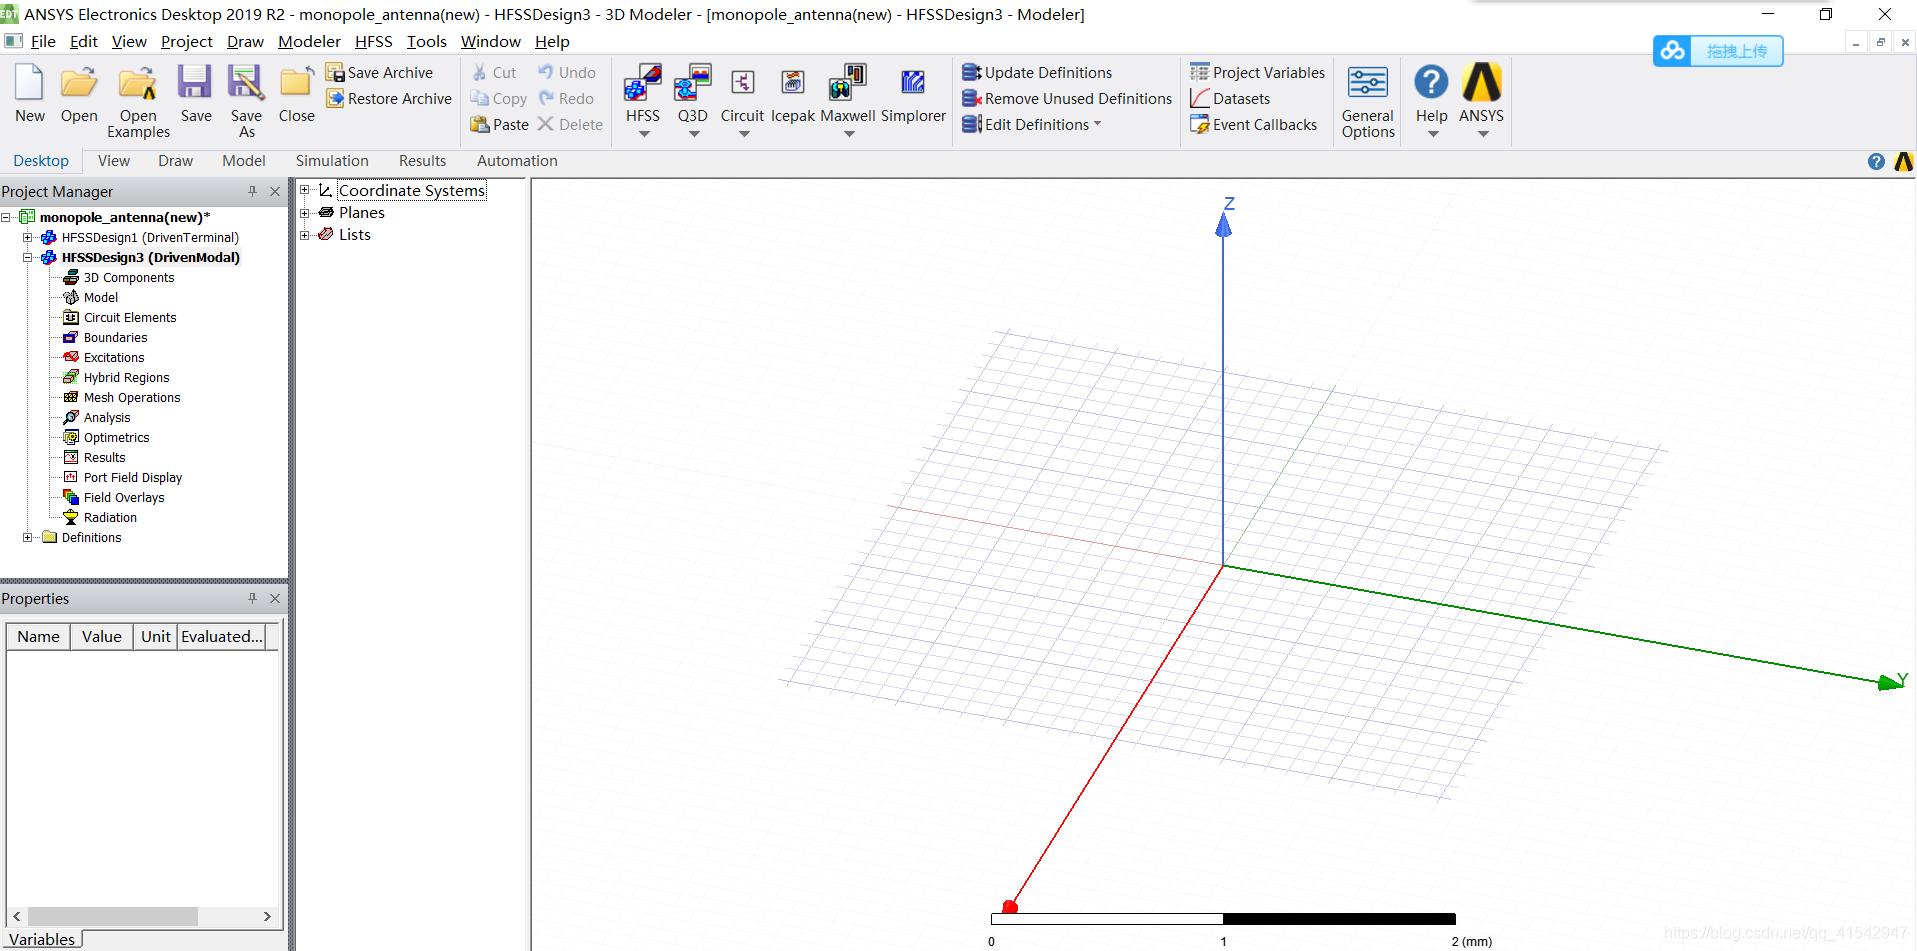This screenshot has width=1917, height=951.
Task: Collapse HFSSDesign3 (DrivenModal) node
Action: tap(28, 258)
